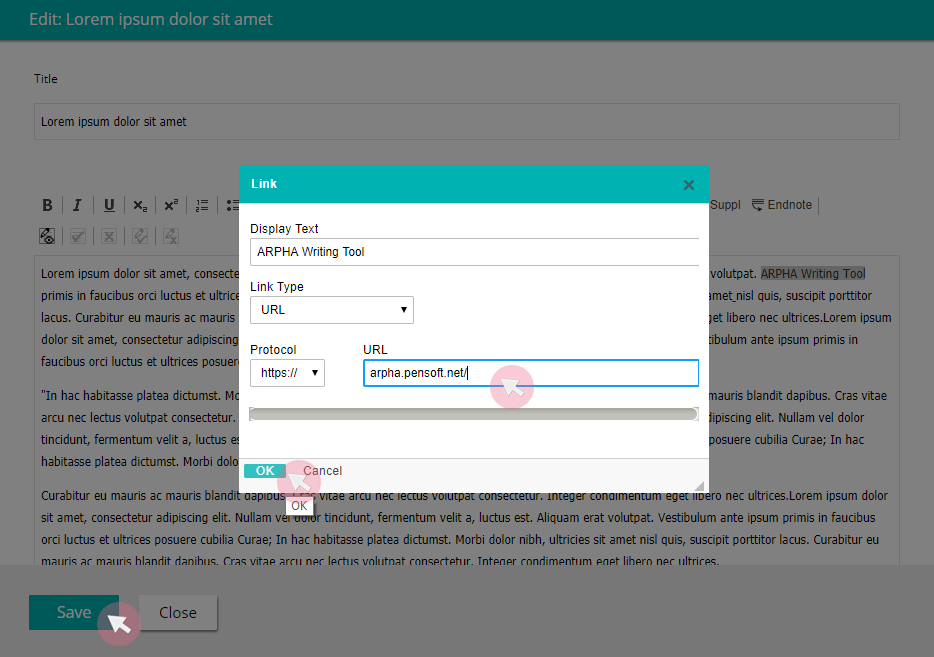Cancel the Link dialog
Screen dimensions: 934x657
coord(322,471)
